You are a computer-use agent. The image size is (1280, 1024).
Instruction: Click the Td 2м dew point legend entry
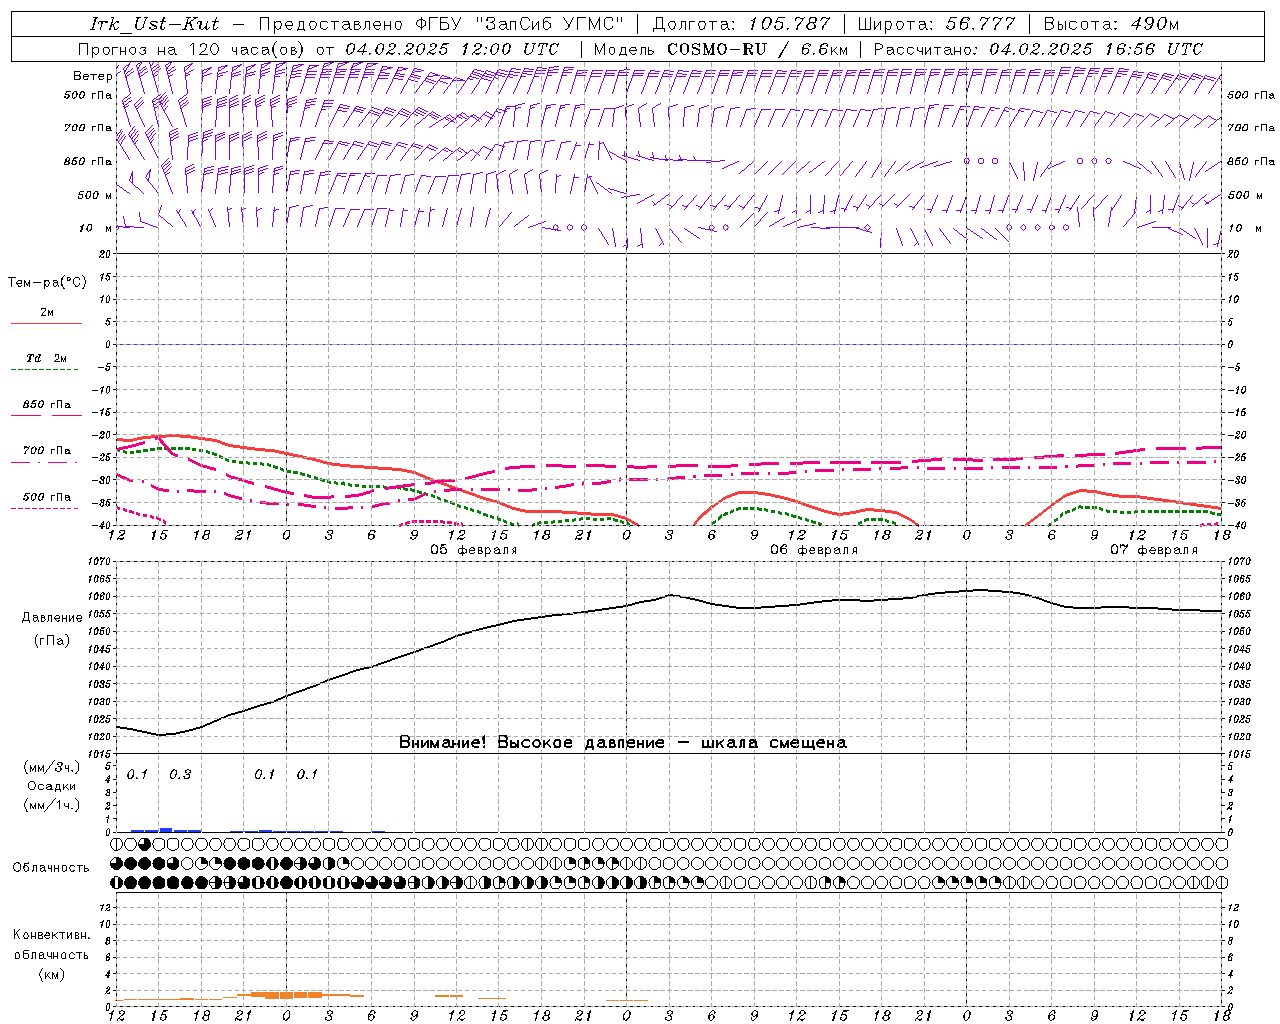(46, 360)
